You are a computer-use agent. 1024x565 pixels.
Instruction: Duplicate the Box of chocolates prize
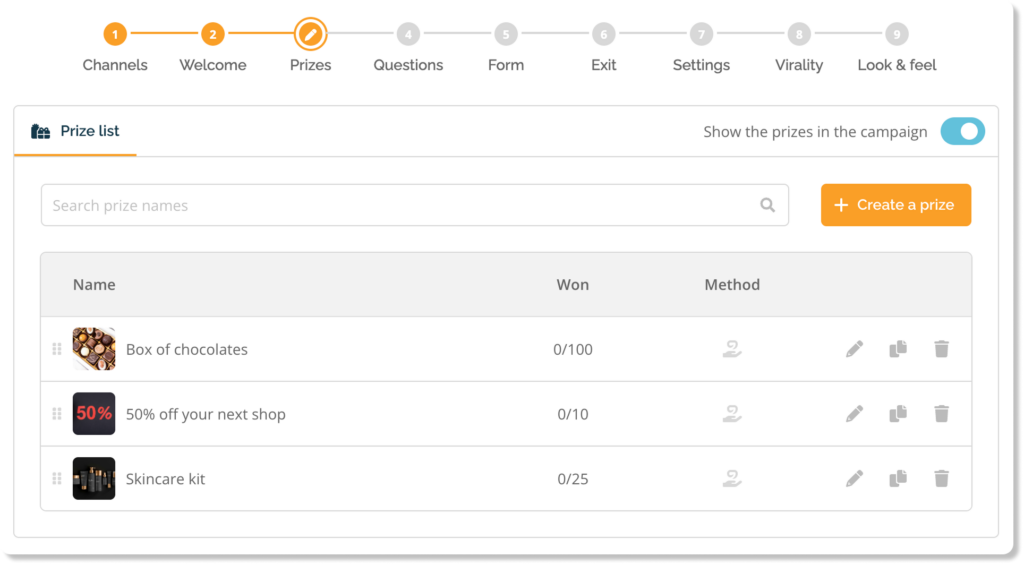click(x=898, y=349)
